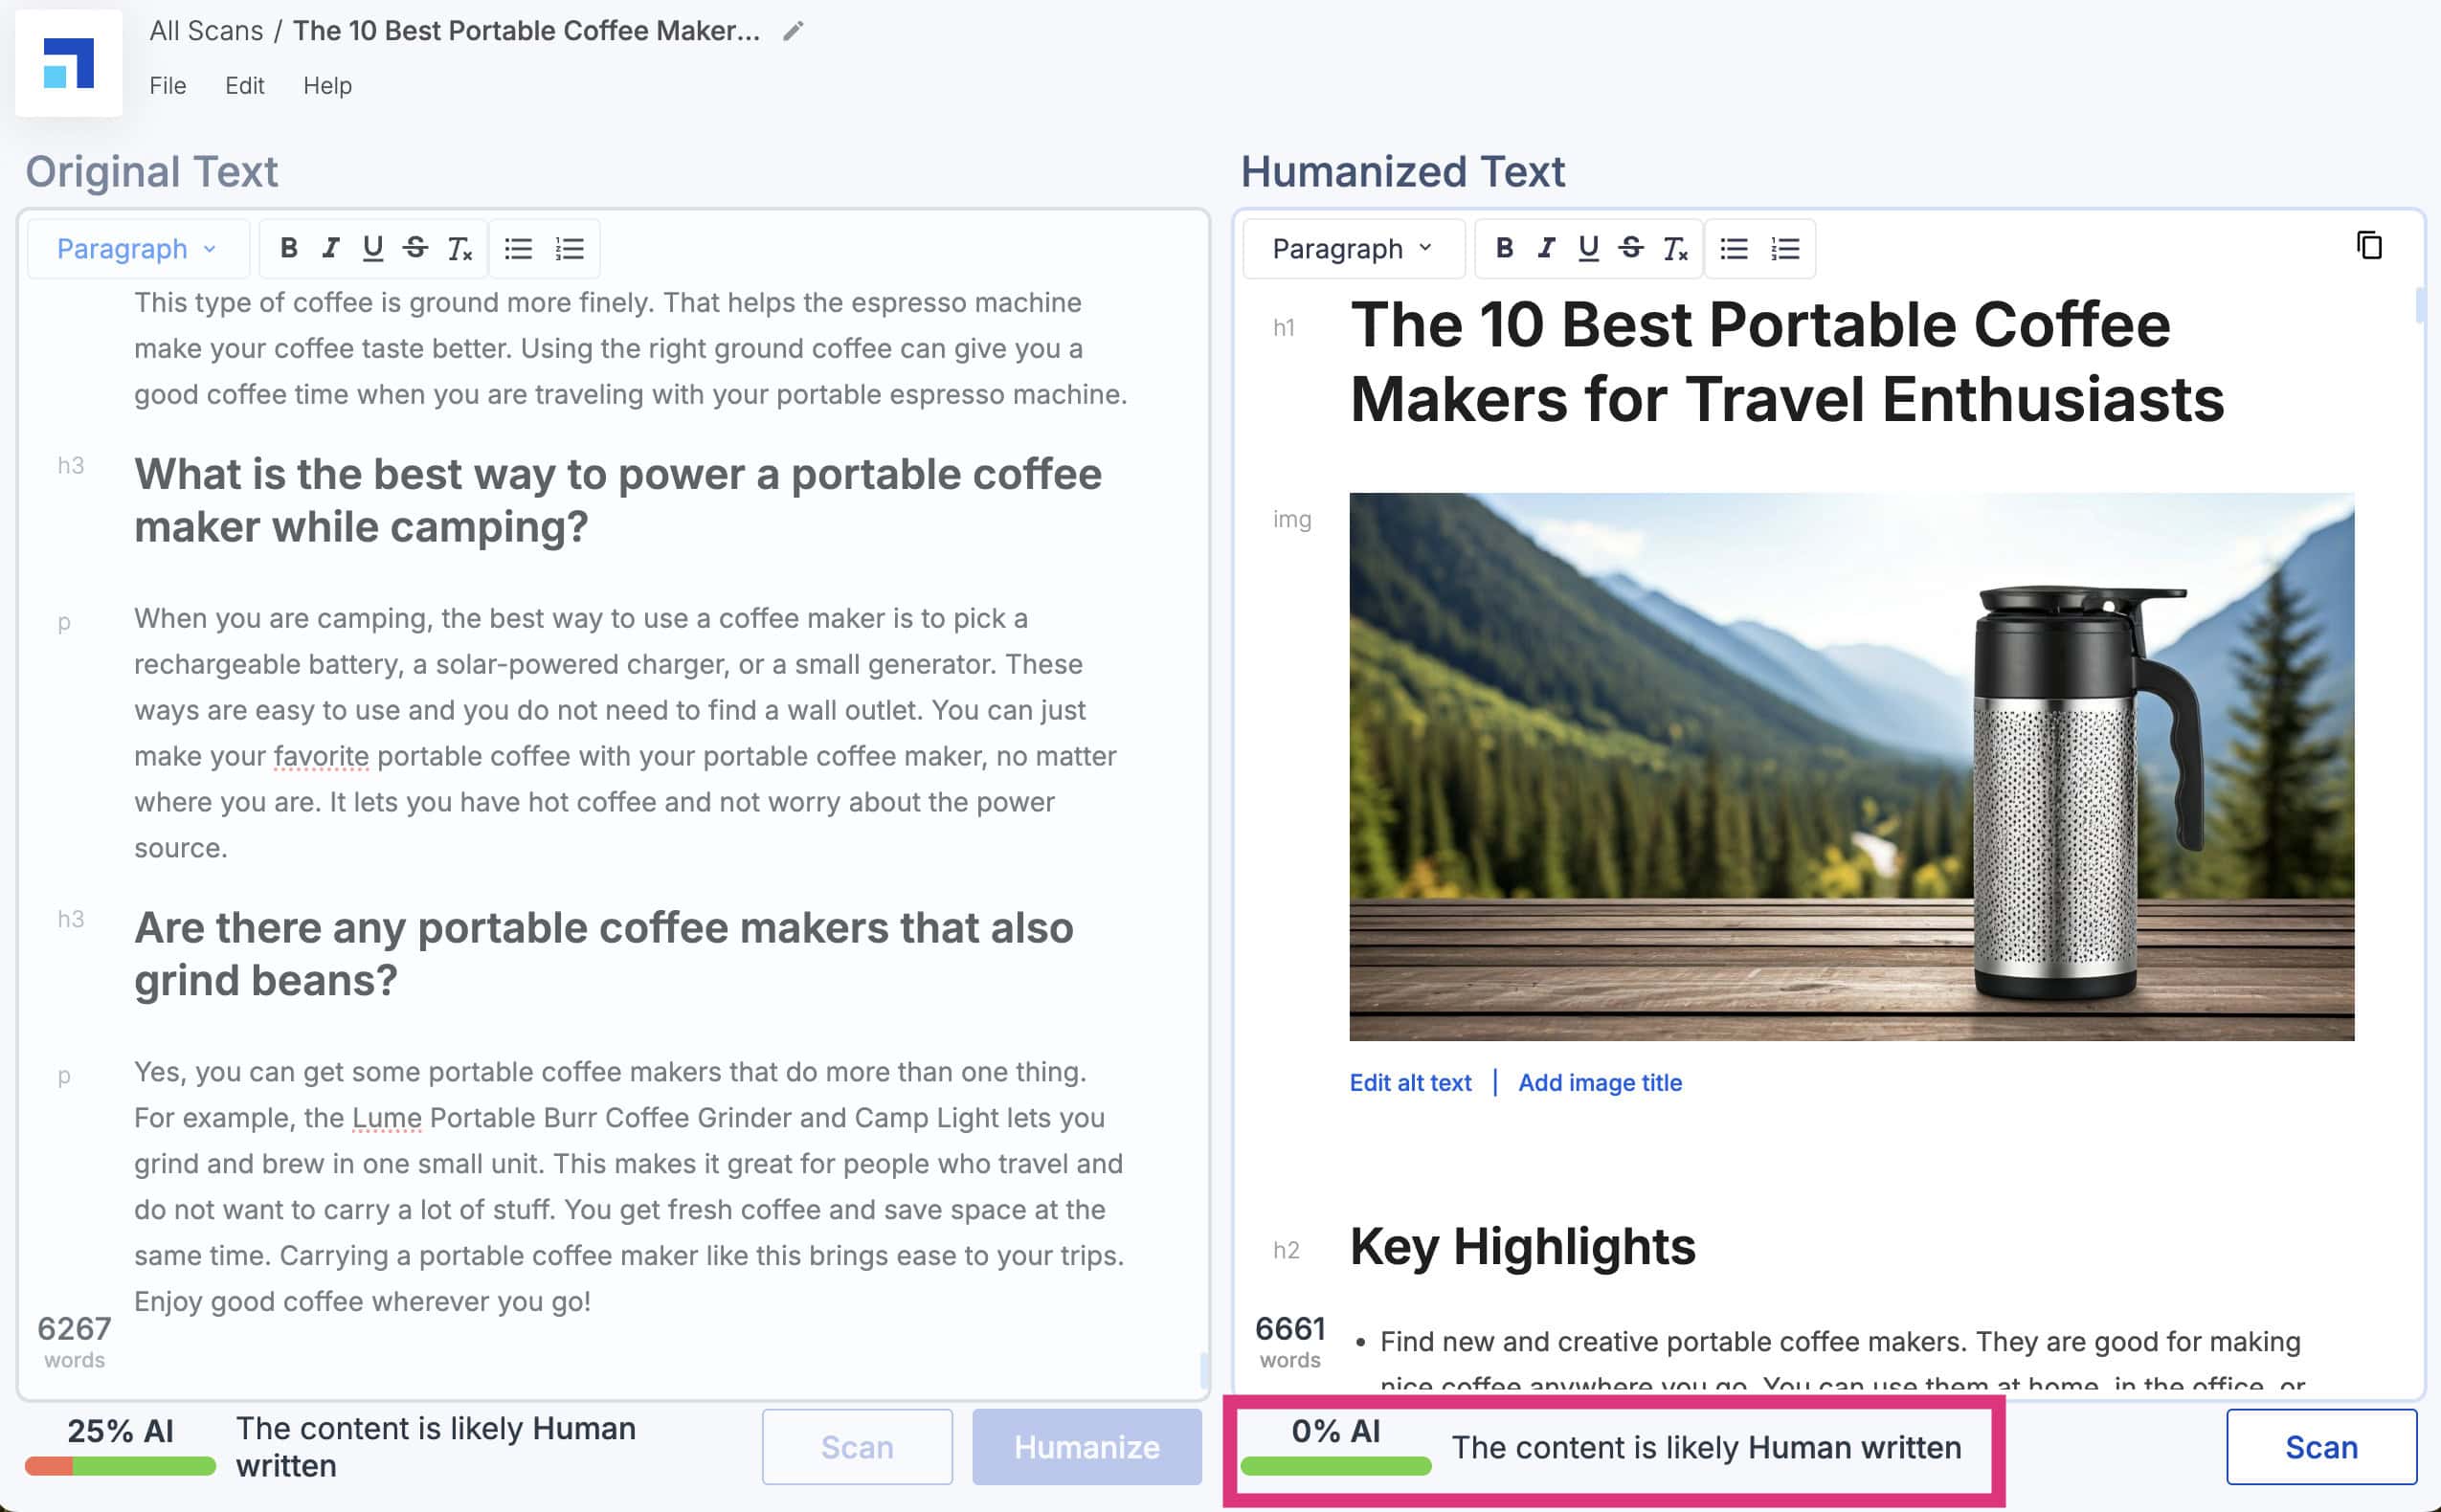Screen dimensions: 2441x1512
Task: Click the '6267 words' counter
Action: (x=74, y=1341)
